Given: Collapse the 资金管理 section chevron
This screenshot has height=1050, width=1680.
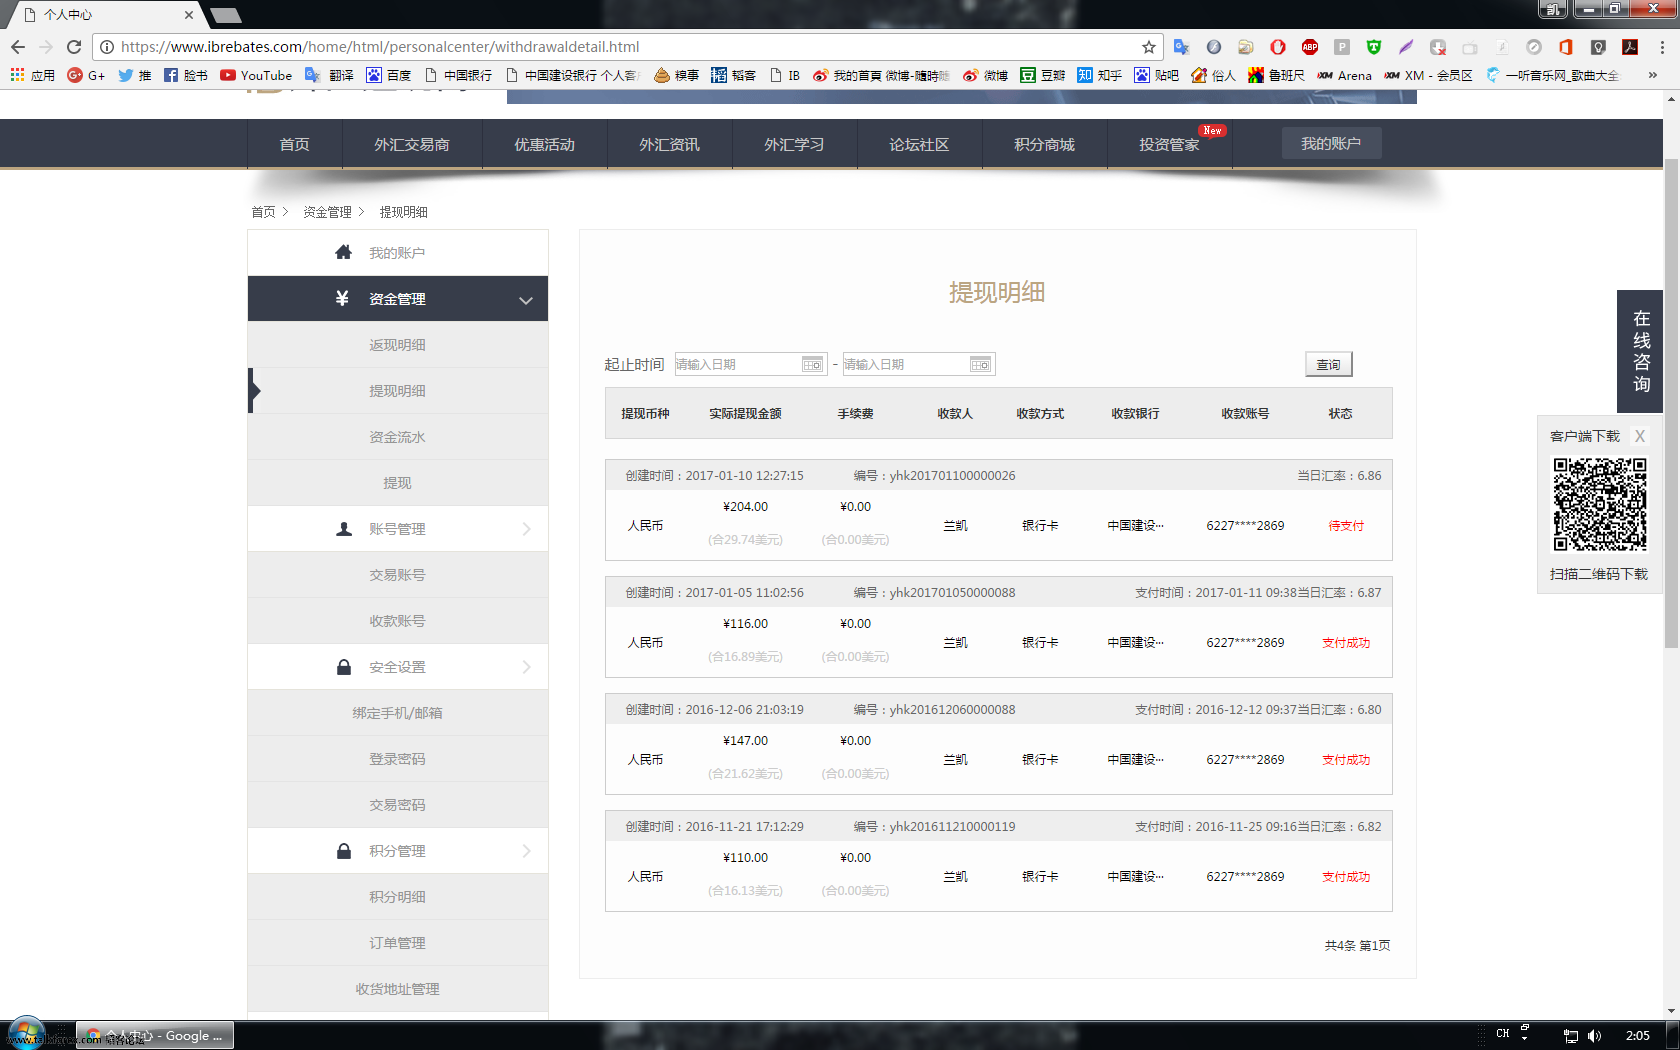Looking at the screenshot, I should click(526, 300).
